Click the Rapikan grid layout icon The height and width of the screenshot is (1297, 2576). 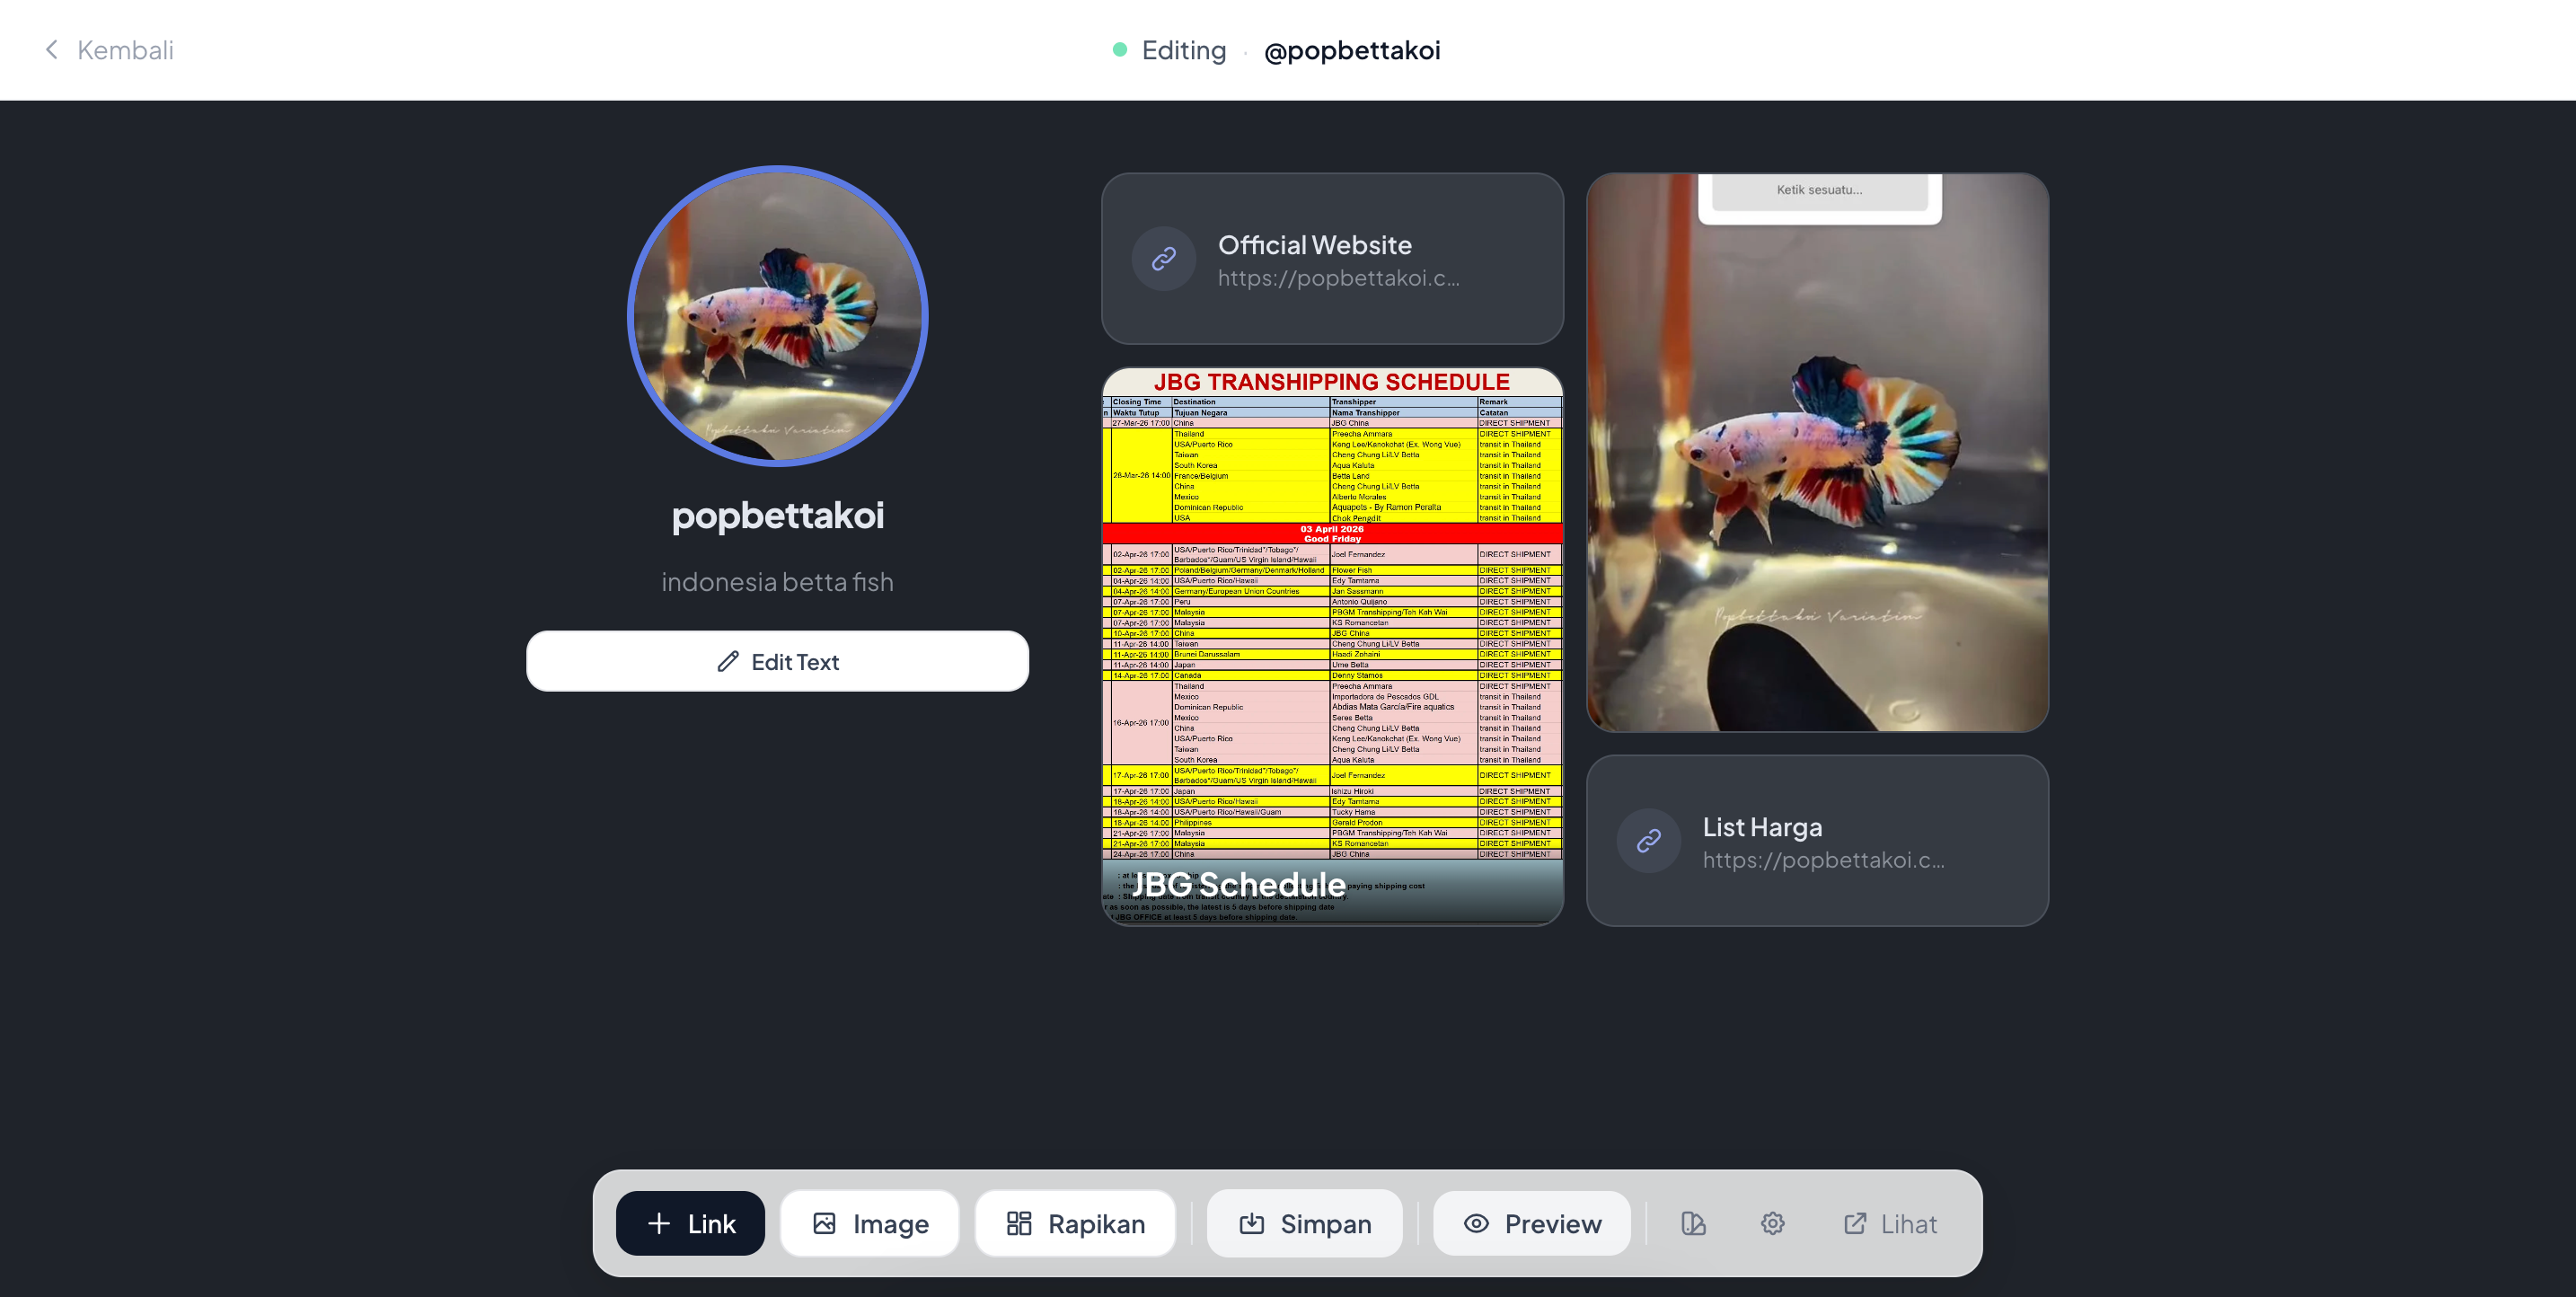(x=1019, y=1223)
